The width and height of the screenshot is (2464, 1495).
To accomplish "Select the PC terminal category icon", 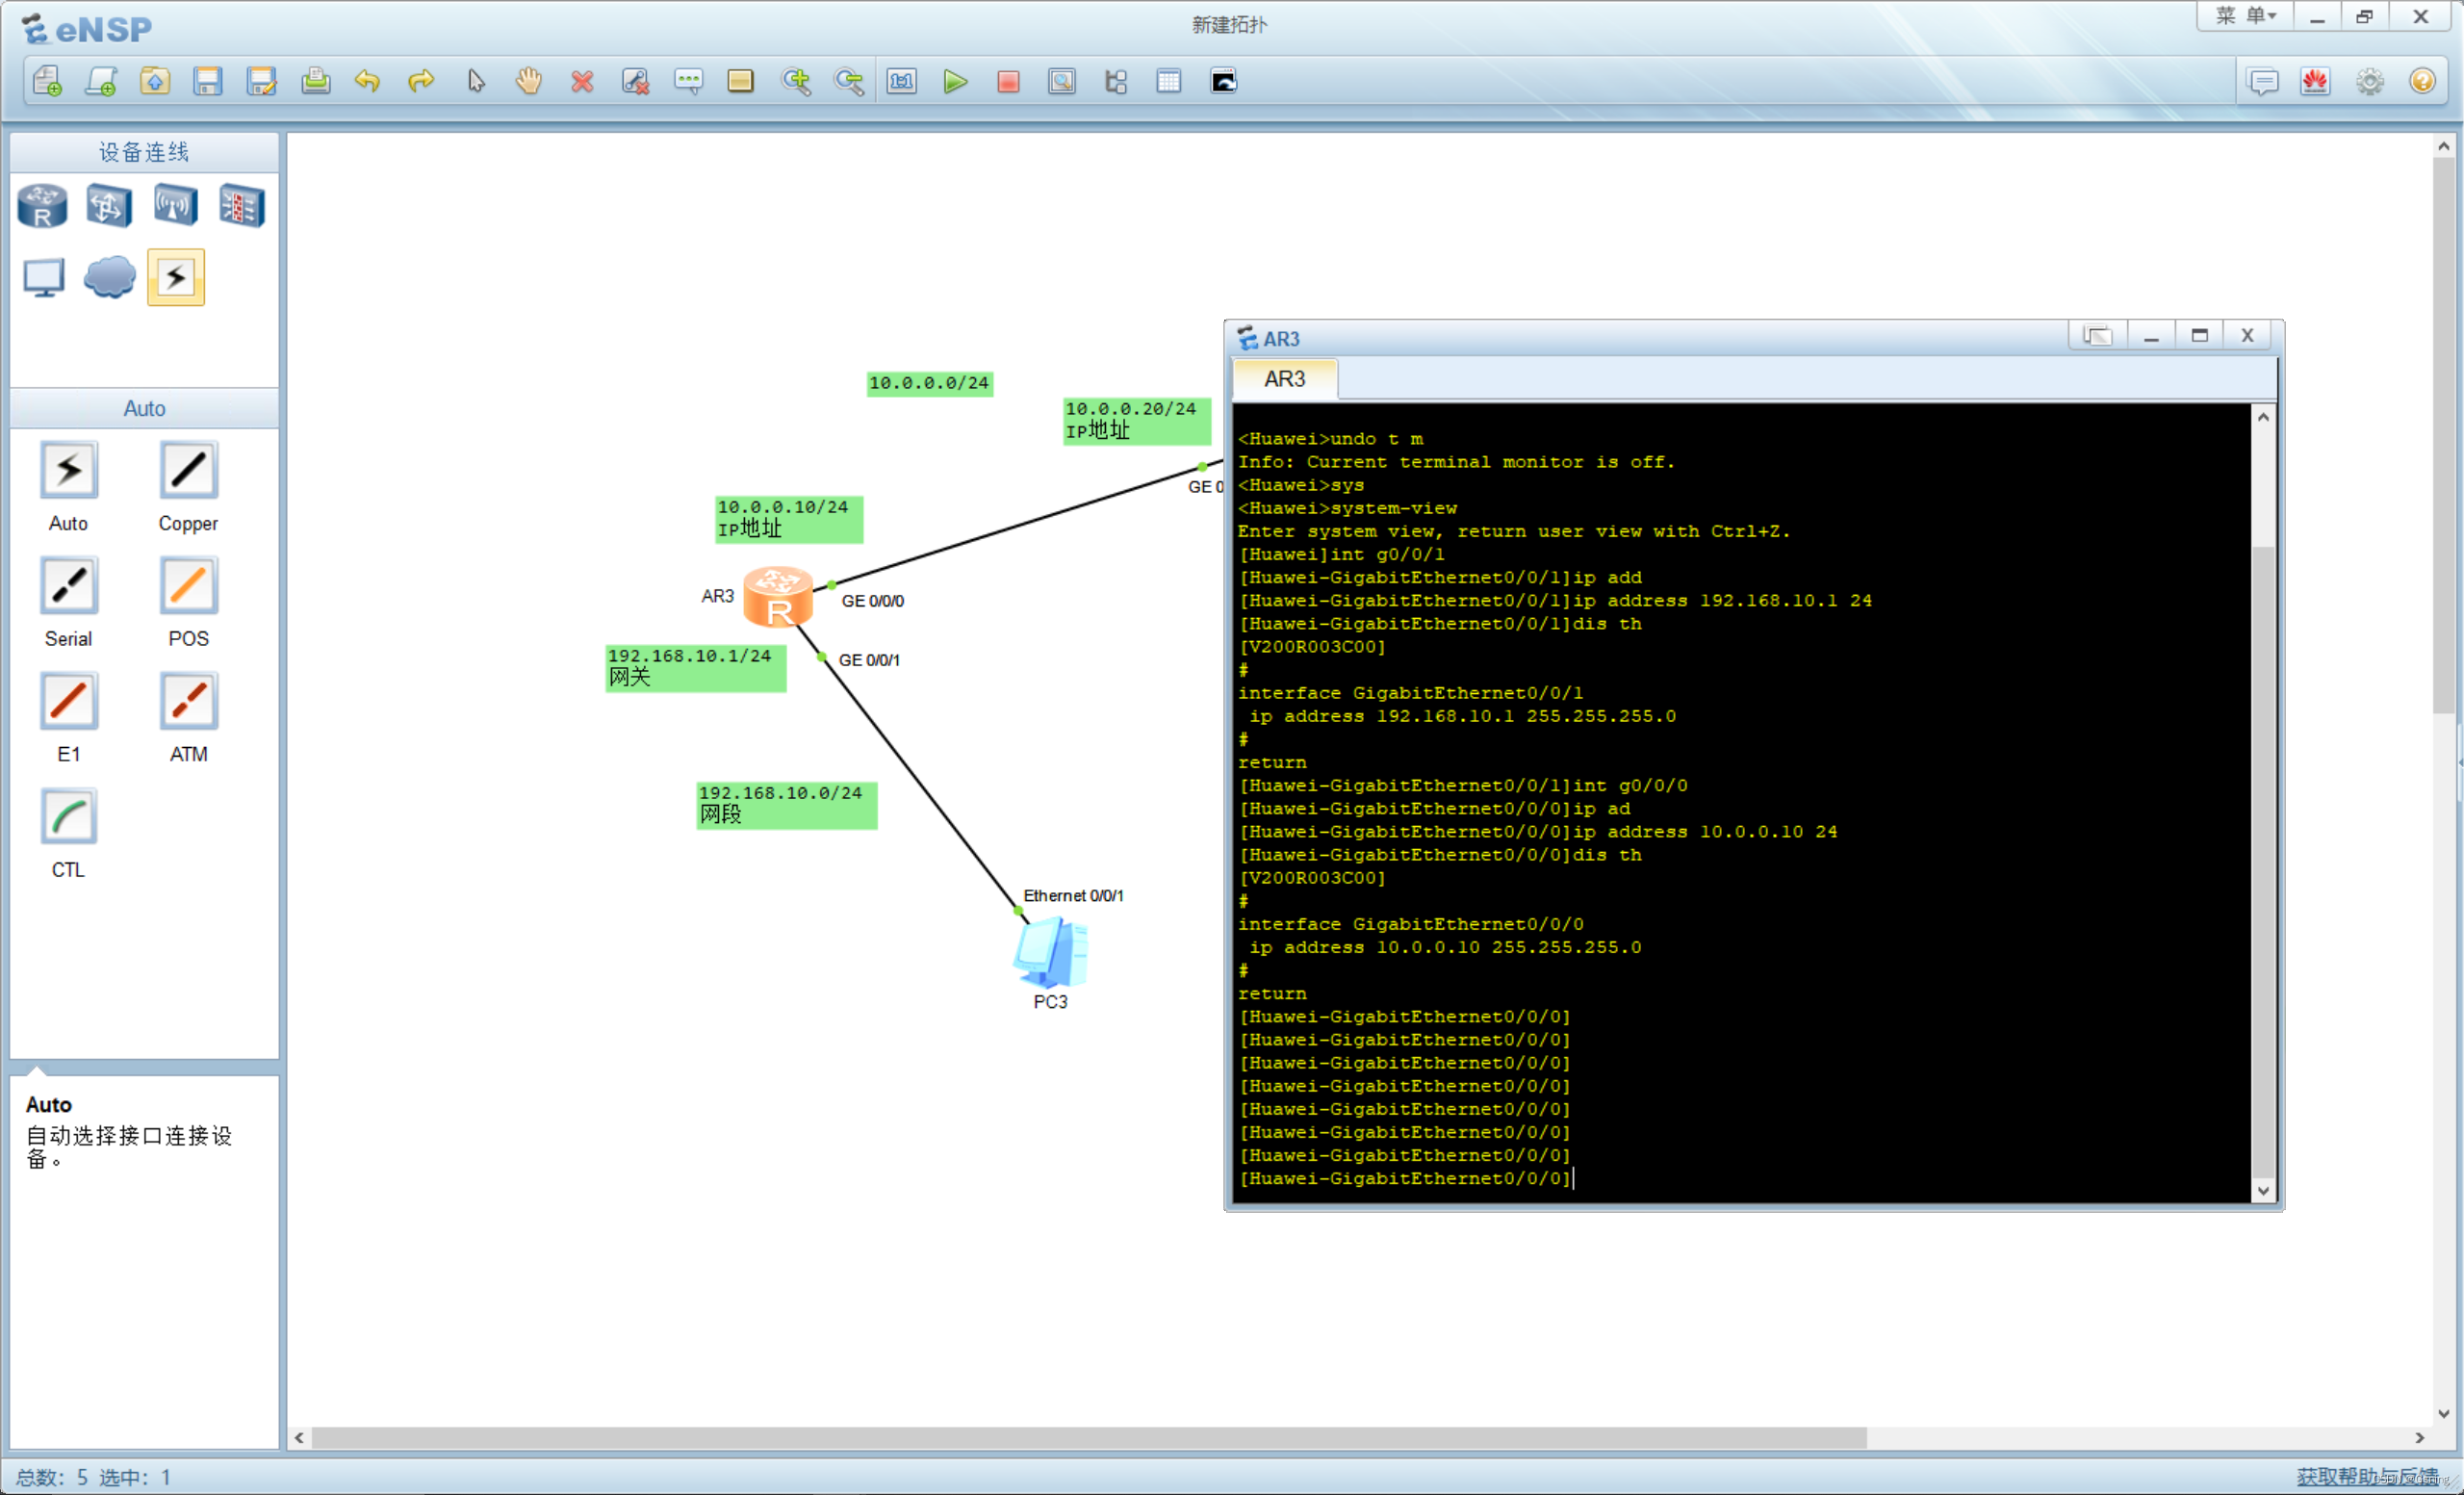I will tap(43, 278).
